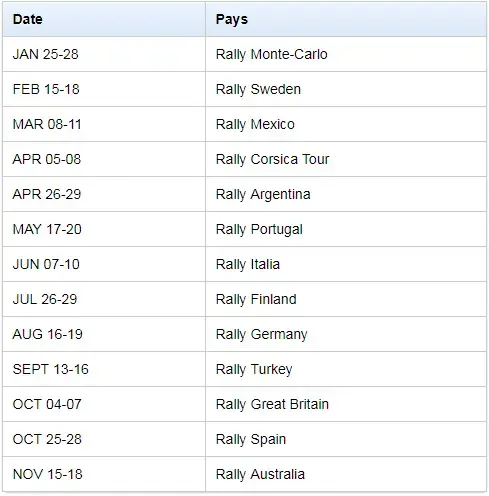The height and width of the screenshot is (496, 489).
Task: Select the Rally Sweden entry
Action: coord(346,89)
